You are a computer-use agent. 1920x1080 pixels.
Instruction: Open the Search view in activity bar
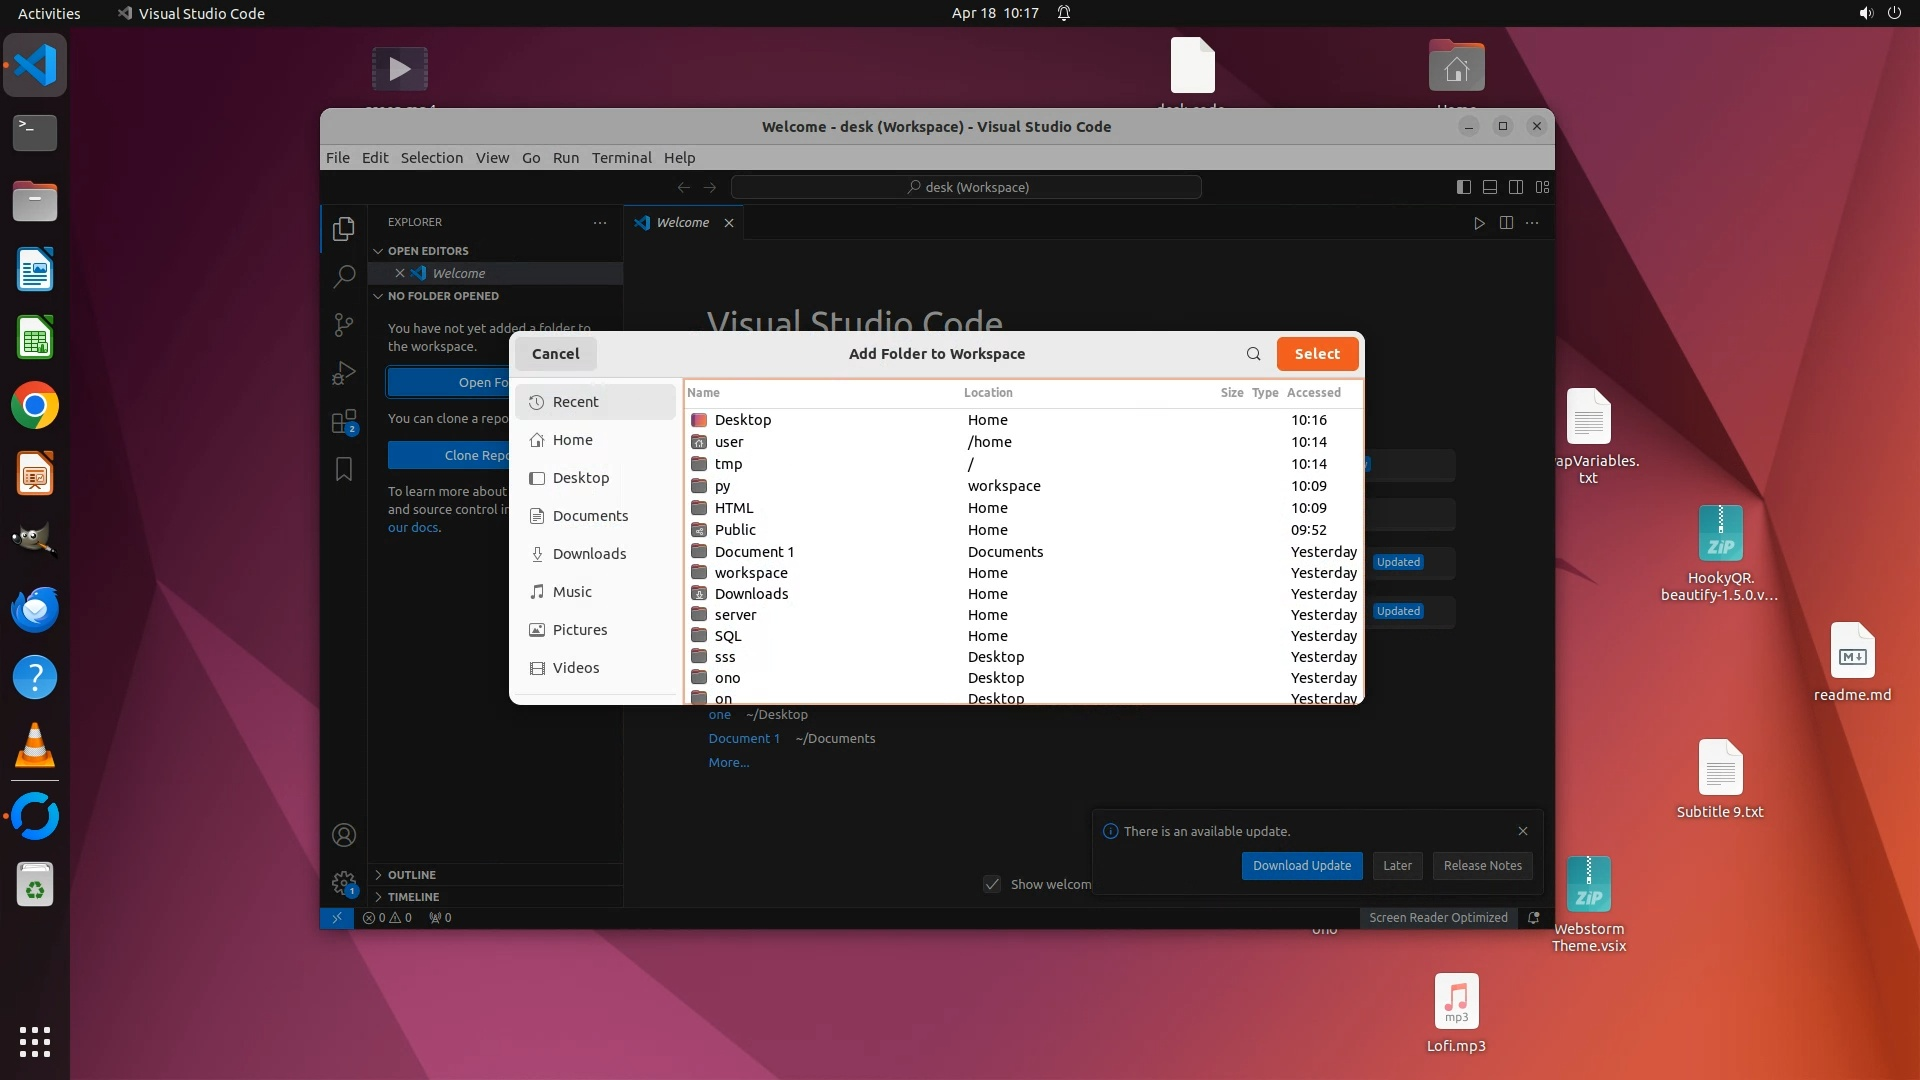pyautogui.click(x=344, y=276)
